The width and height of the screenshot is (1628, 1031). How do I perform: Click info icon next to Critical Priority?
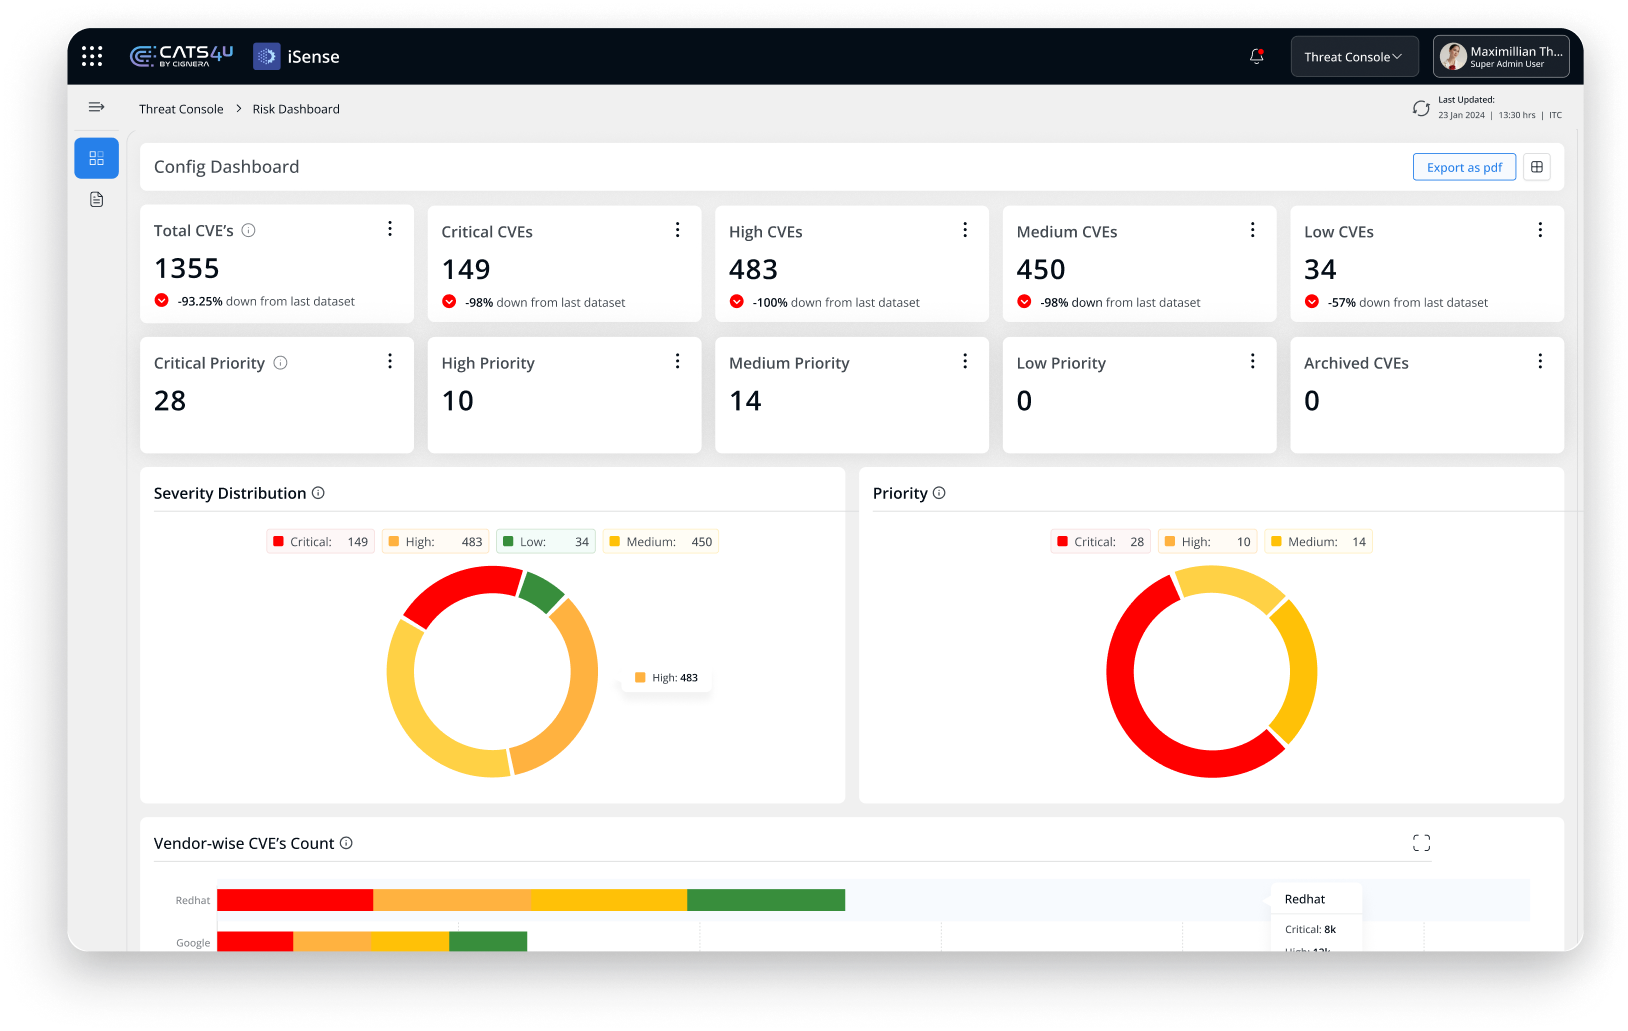281,363
